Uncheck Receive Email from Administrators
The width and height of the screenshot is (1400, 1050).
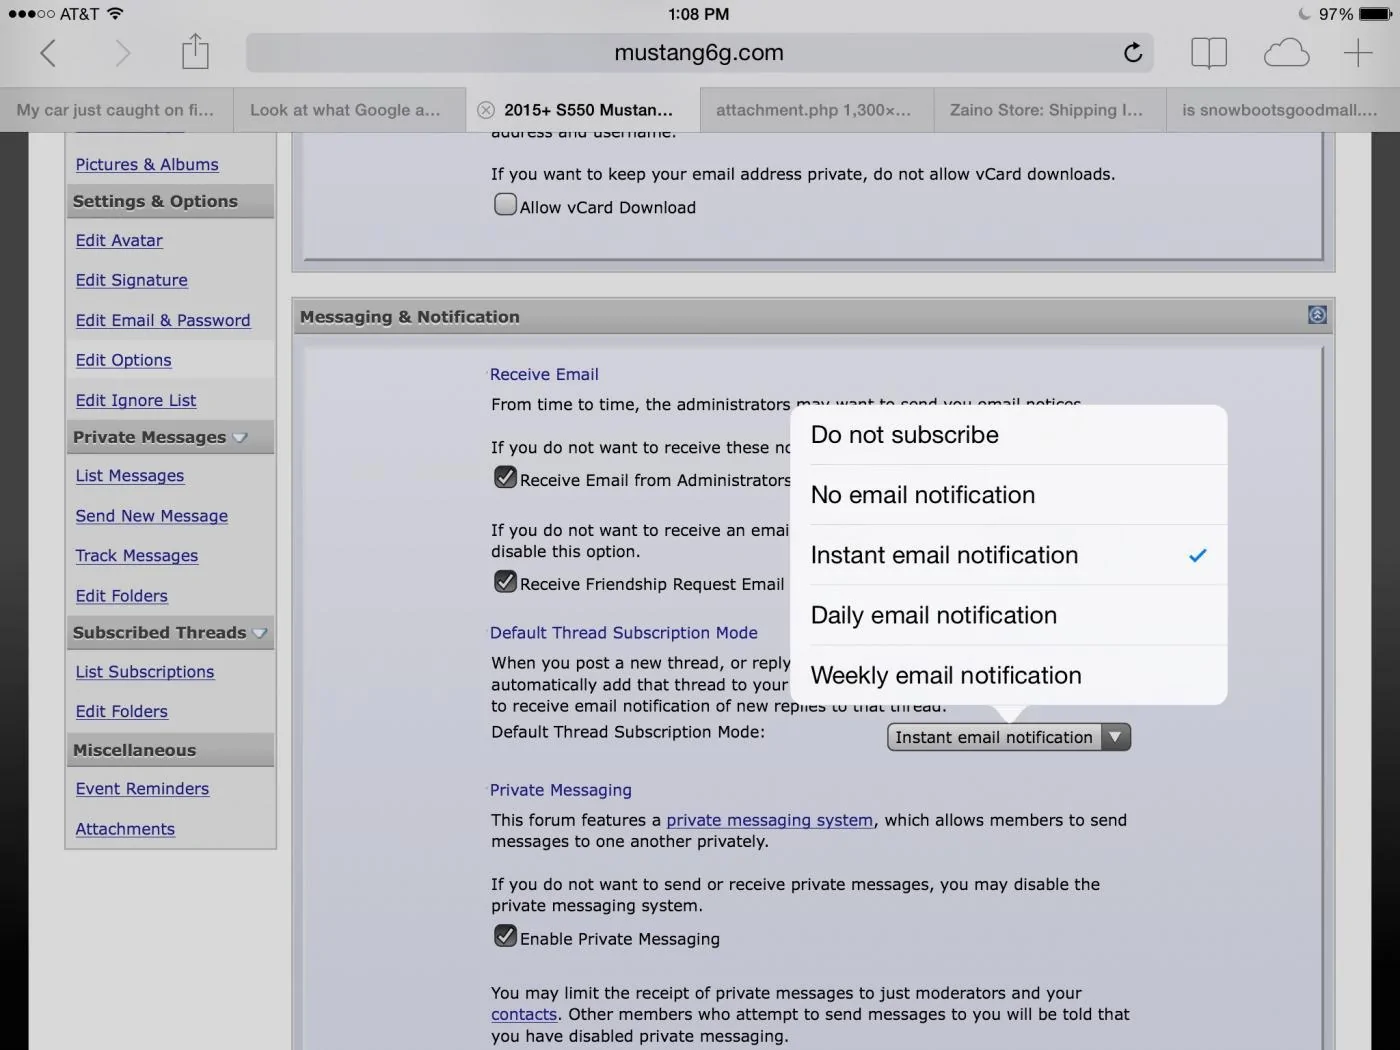coord(506,477)
